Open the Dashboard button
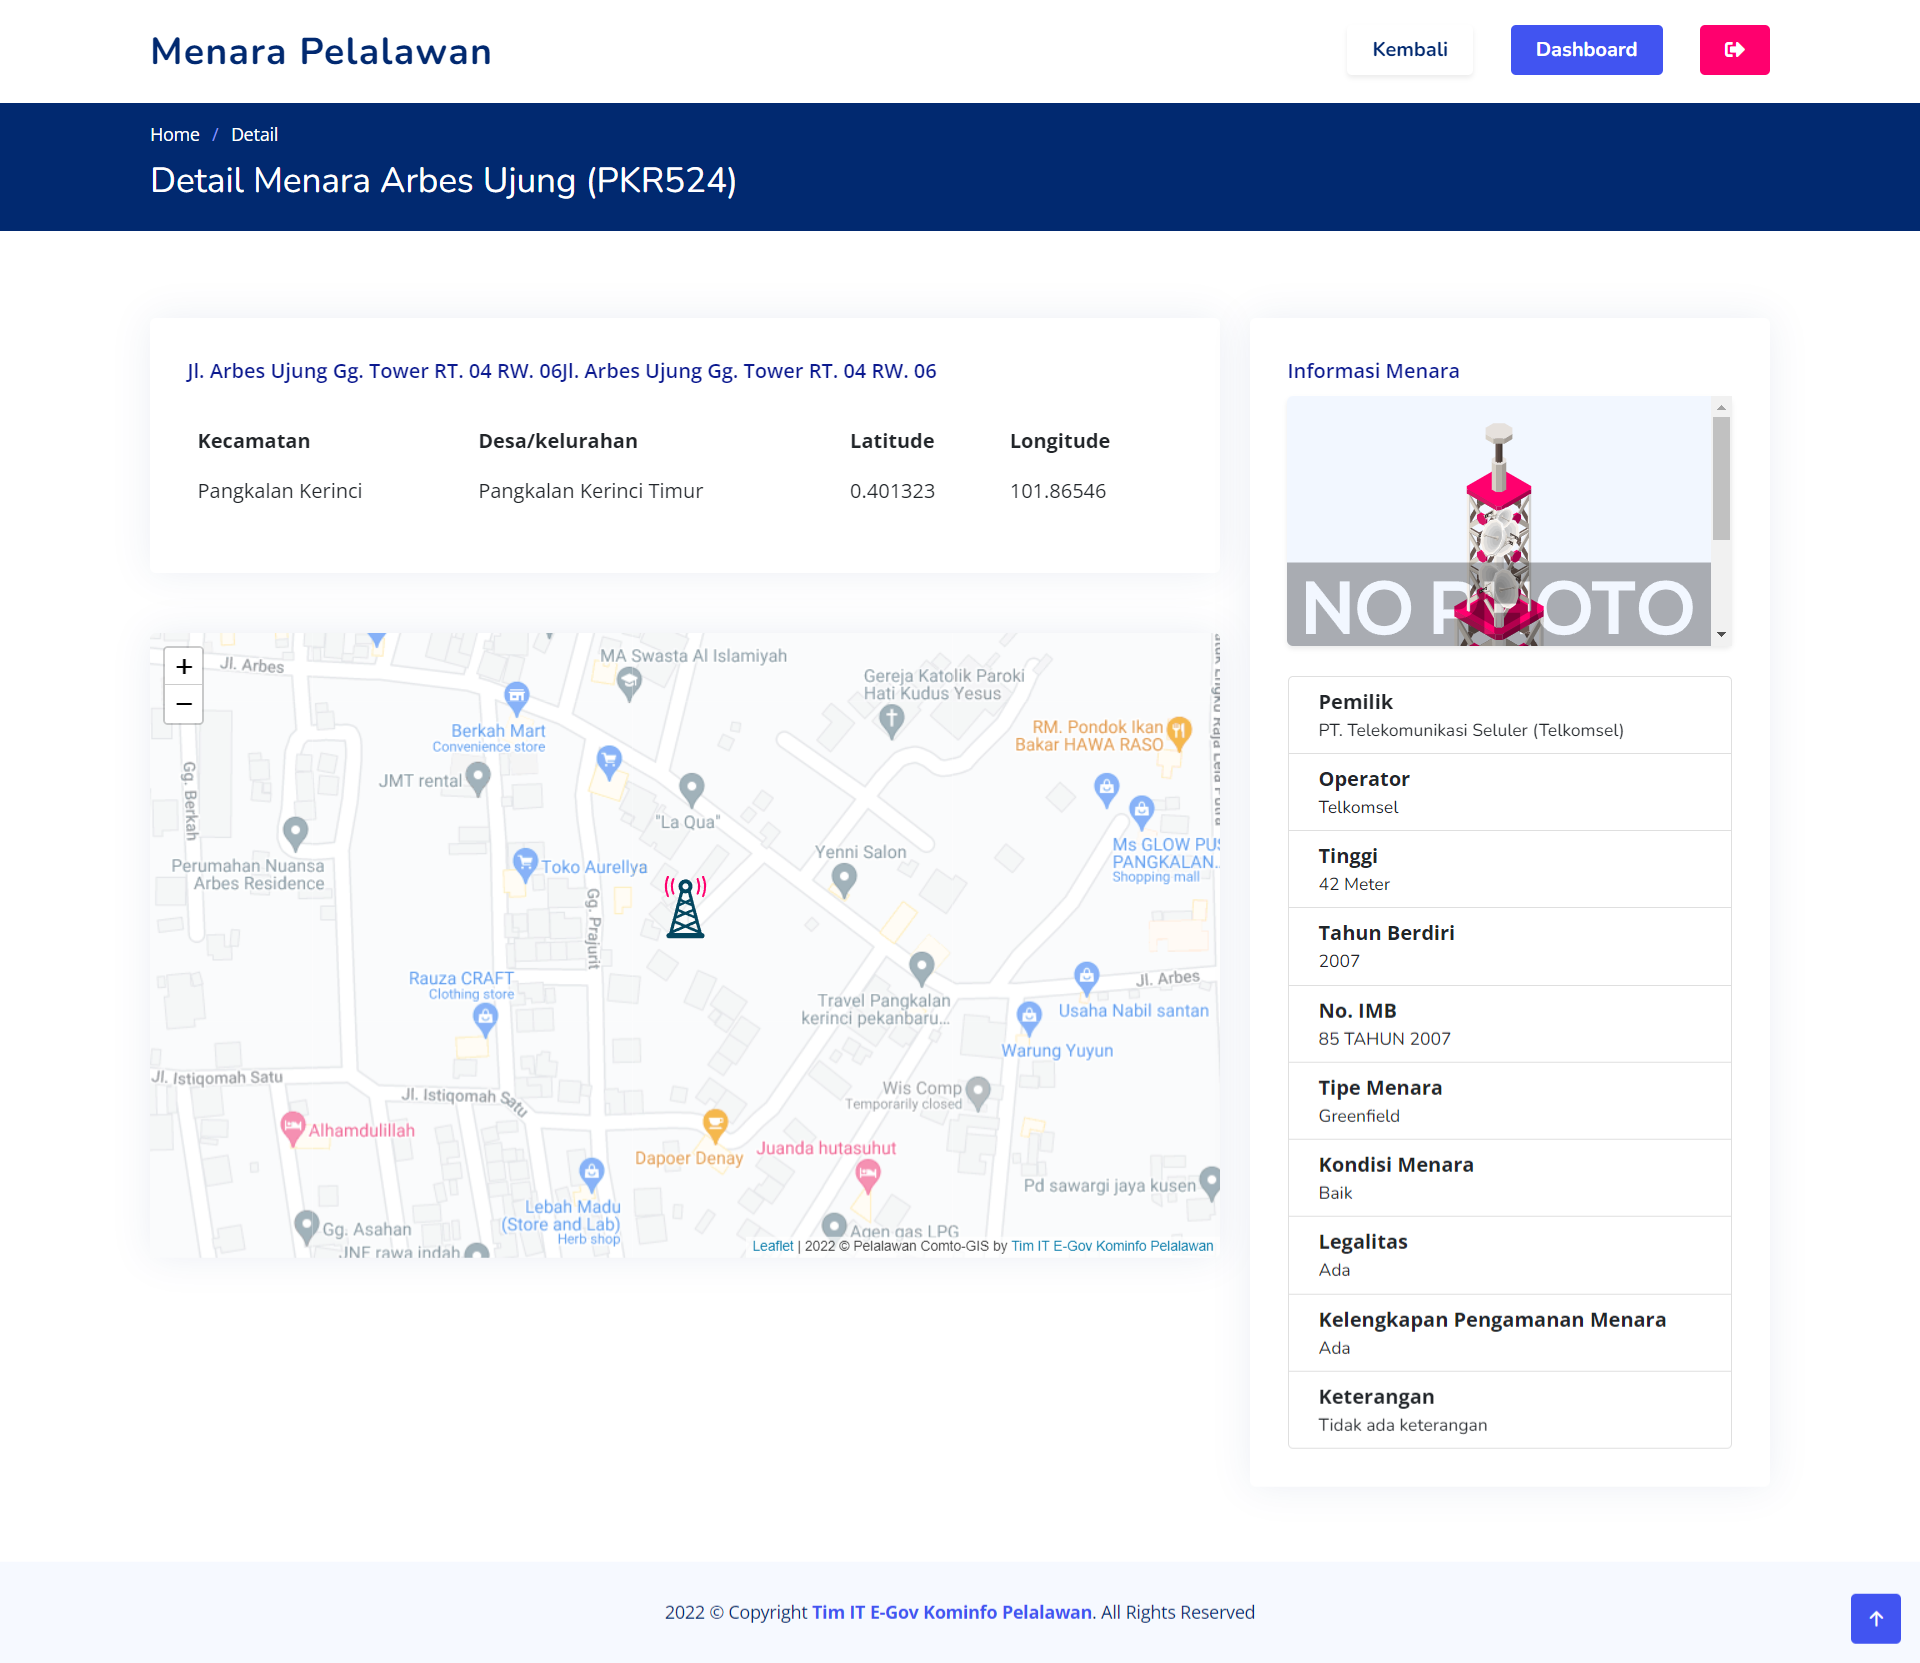 tap(1586, 50)
